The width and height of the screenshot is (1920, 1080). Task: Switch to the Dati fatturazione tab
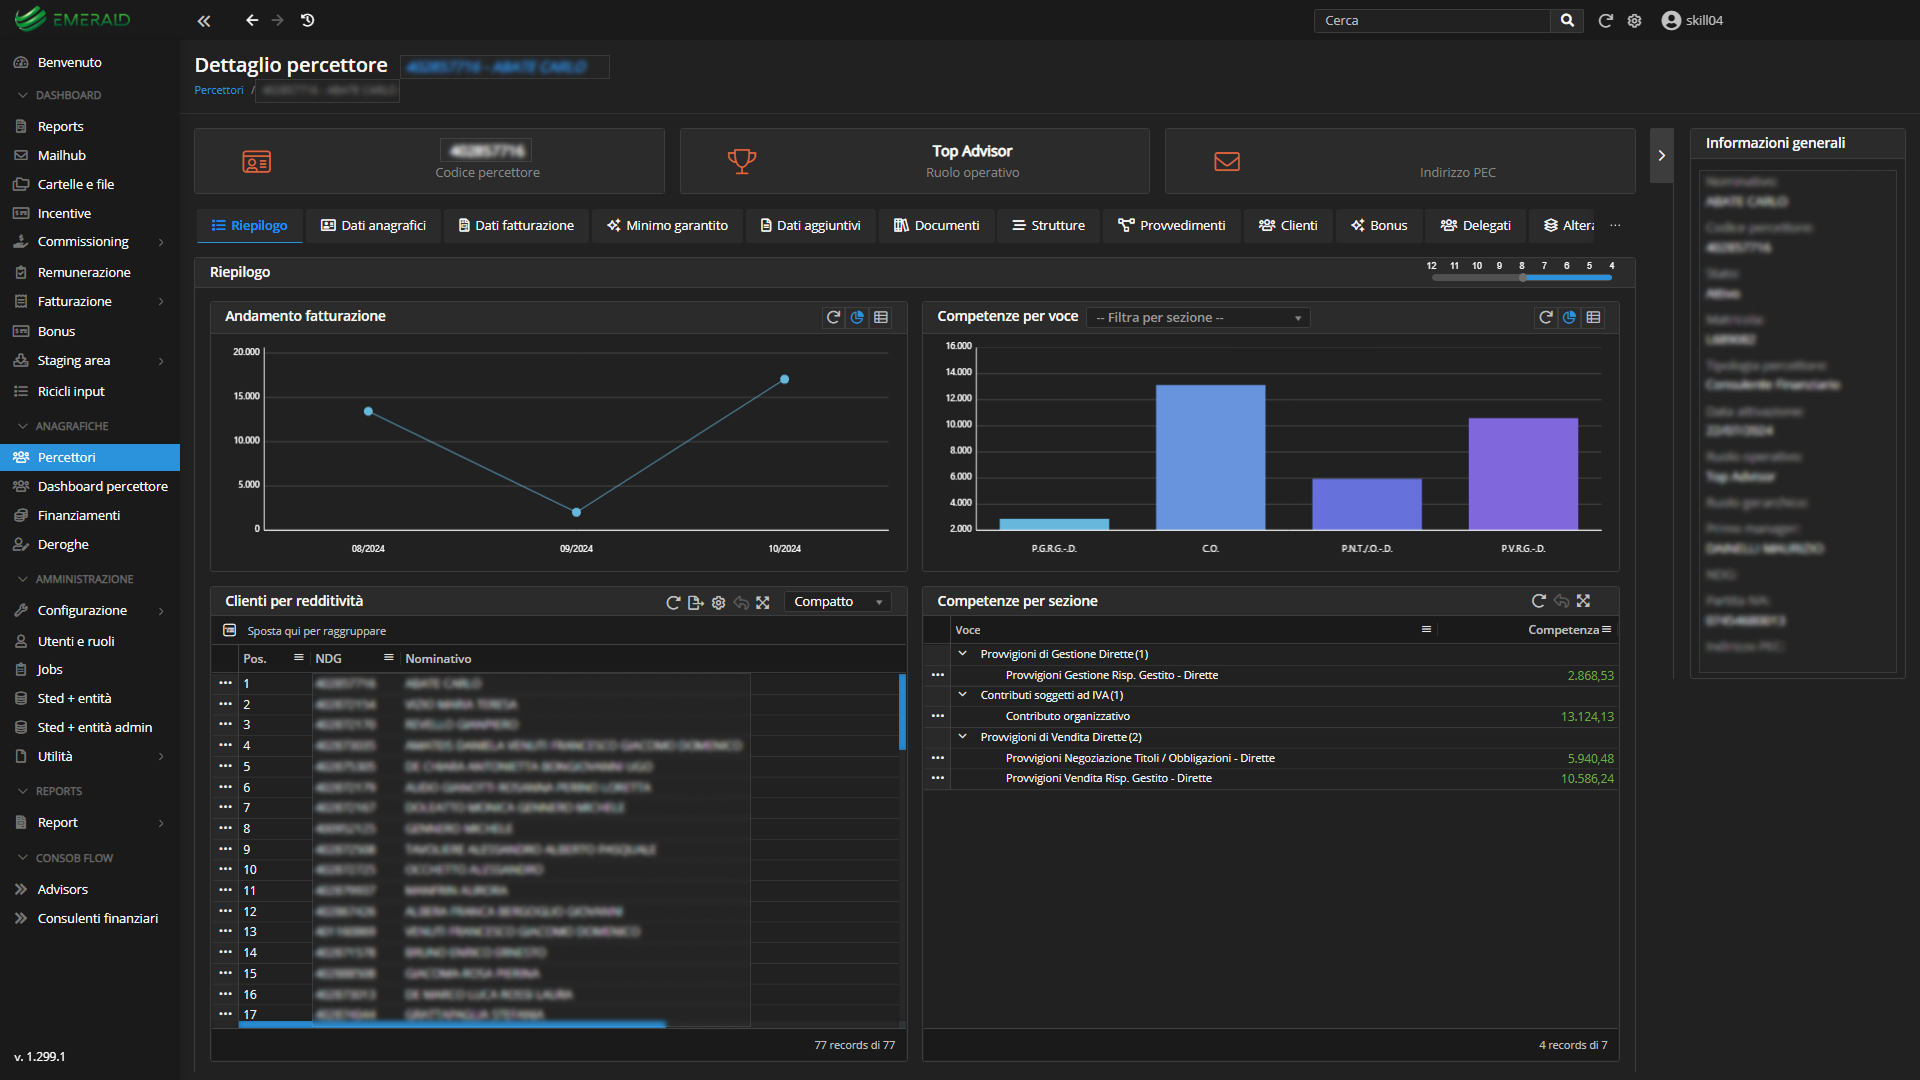[516, 226]
